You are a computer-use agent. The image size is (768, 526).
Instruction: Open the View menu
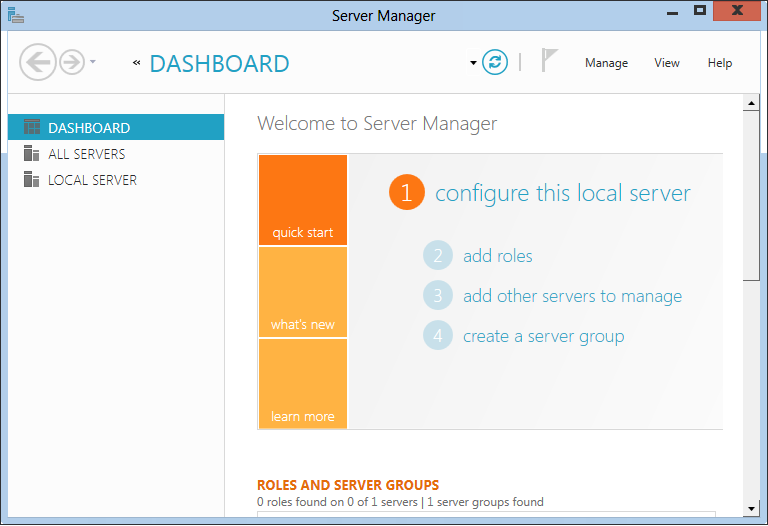point(667,63)
